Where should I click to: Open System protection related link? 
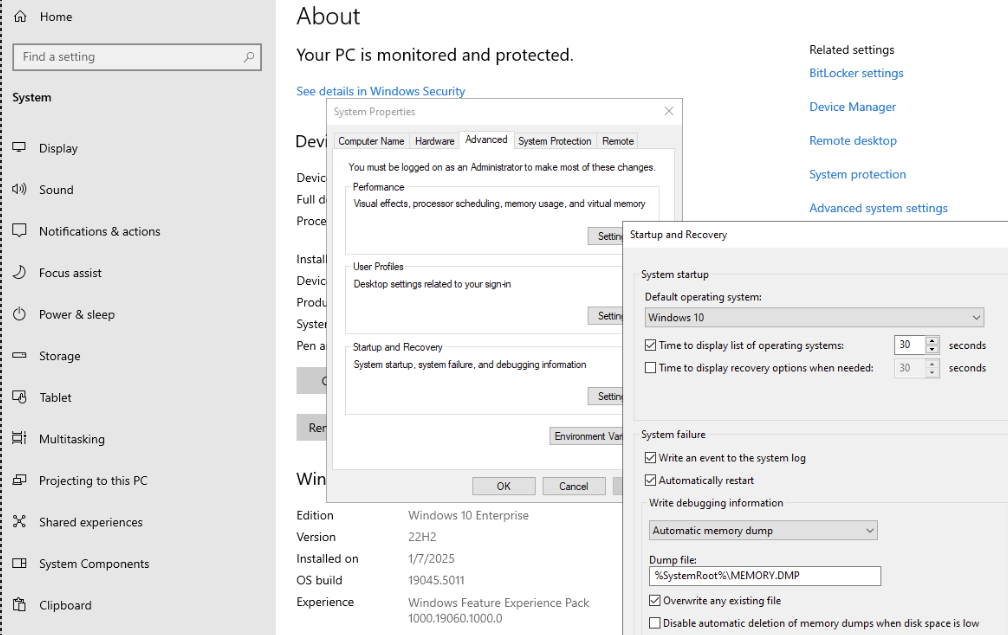[x=858, y=174]
